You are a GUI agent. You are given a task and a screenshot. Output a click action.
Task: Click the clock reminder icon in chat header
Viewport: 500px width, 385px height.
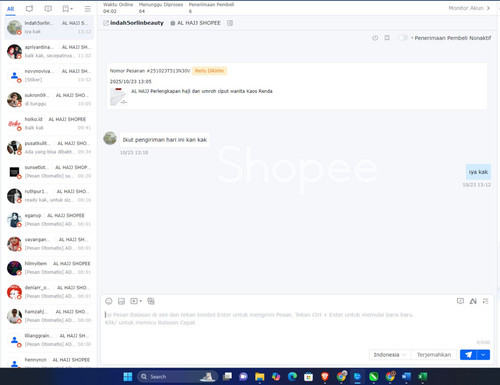pyautogui.click(x=375, y=38)
